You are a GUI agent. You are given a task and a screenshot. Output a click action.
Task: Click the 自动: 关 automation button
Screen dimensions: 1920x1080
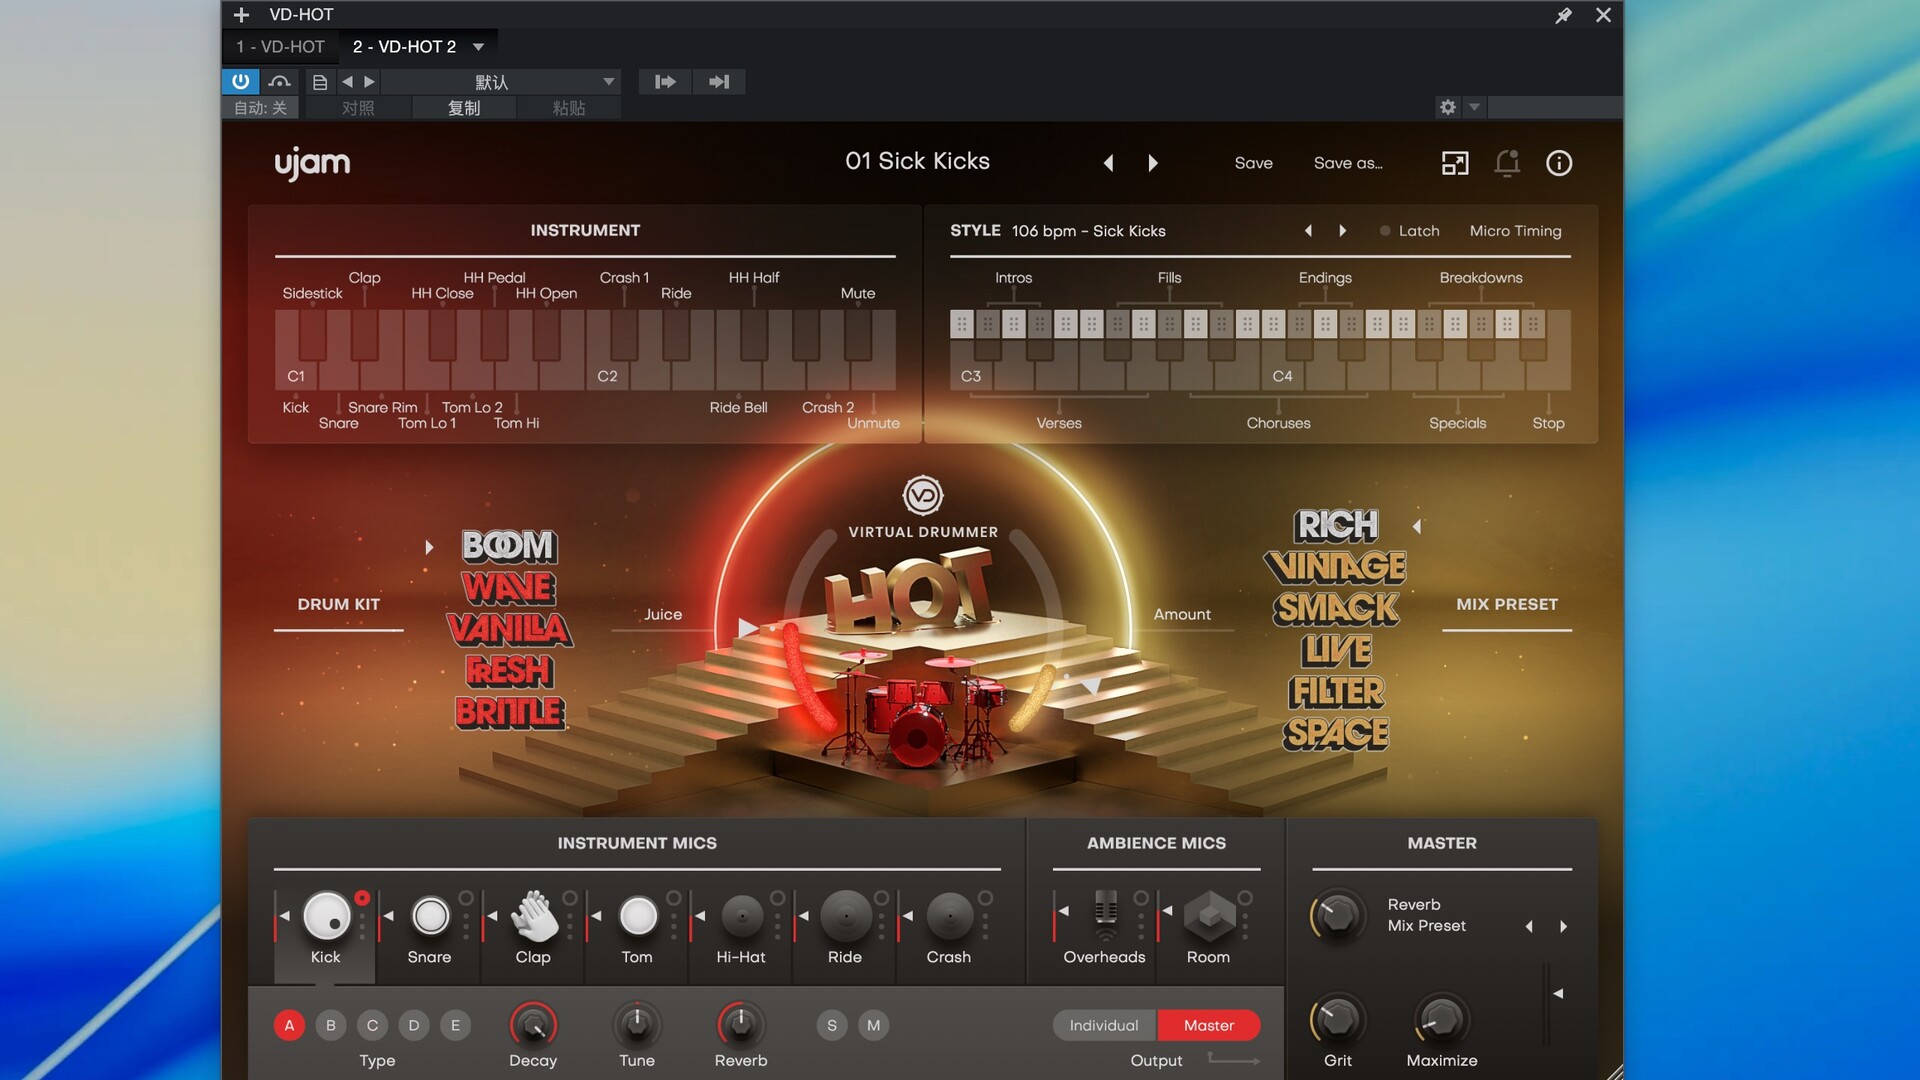click(x=260, y=108)
